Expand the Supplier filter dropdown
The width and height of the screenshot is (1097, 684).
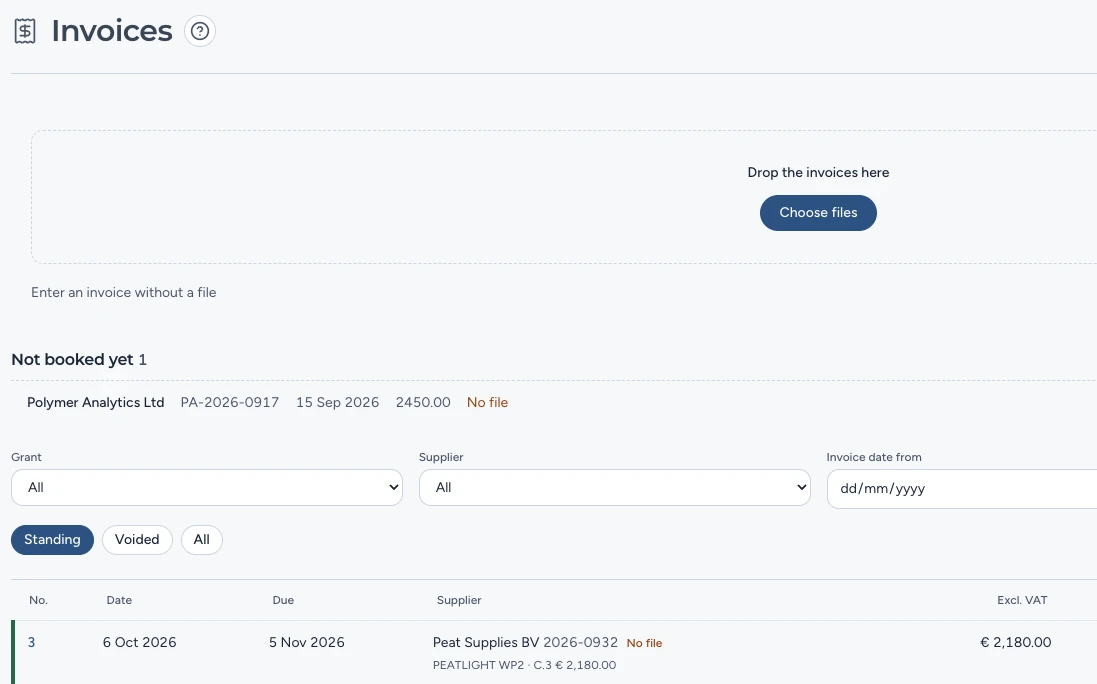click(614, 487)
